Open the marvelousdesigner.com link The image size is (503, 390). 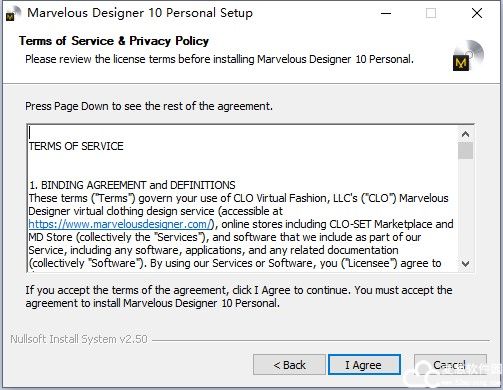pyautogui.click(x=121, y=224)
